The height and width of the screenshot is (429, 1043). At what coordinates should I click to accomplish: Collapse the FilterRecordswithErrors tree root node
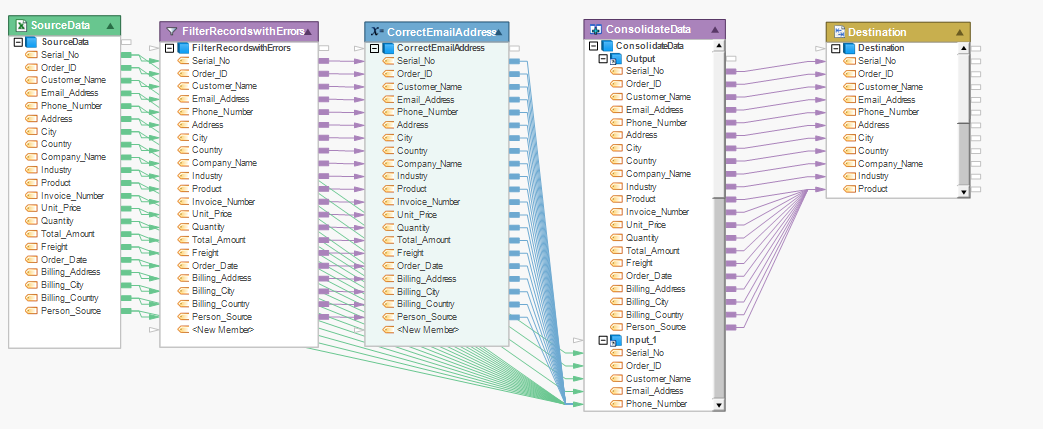pos(169,48)
